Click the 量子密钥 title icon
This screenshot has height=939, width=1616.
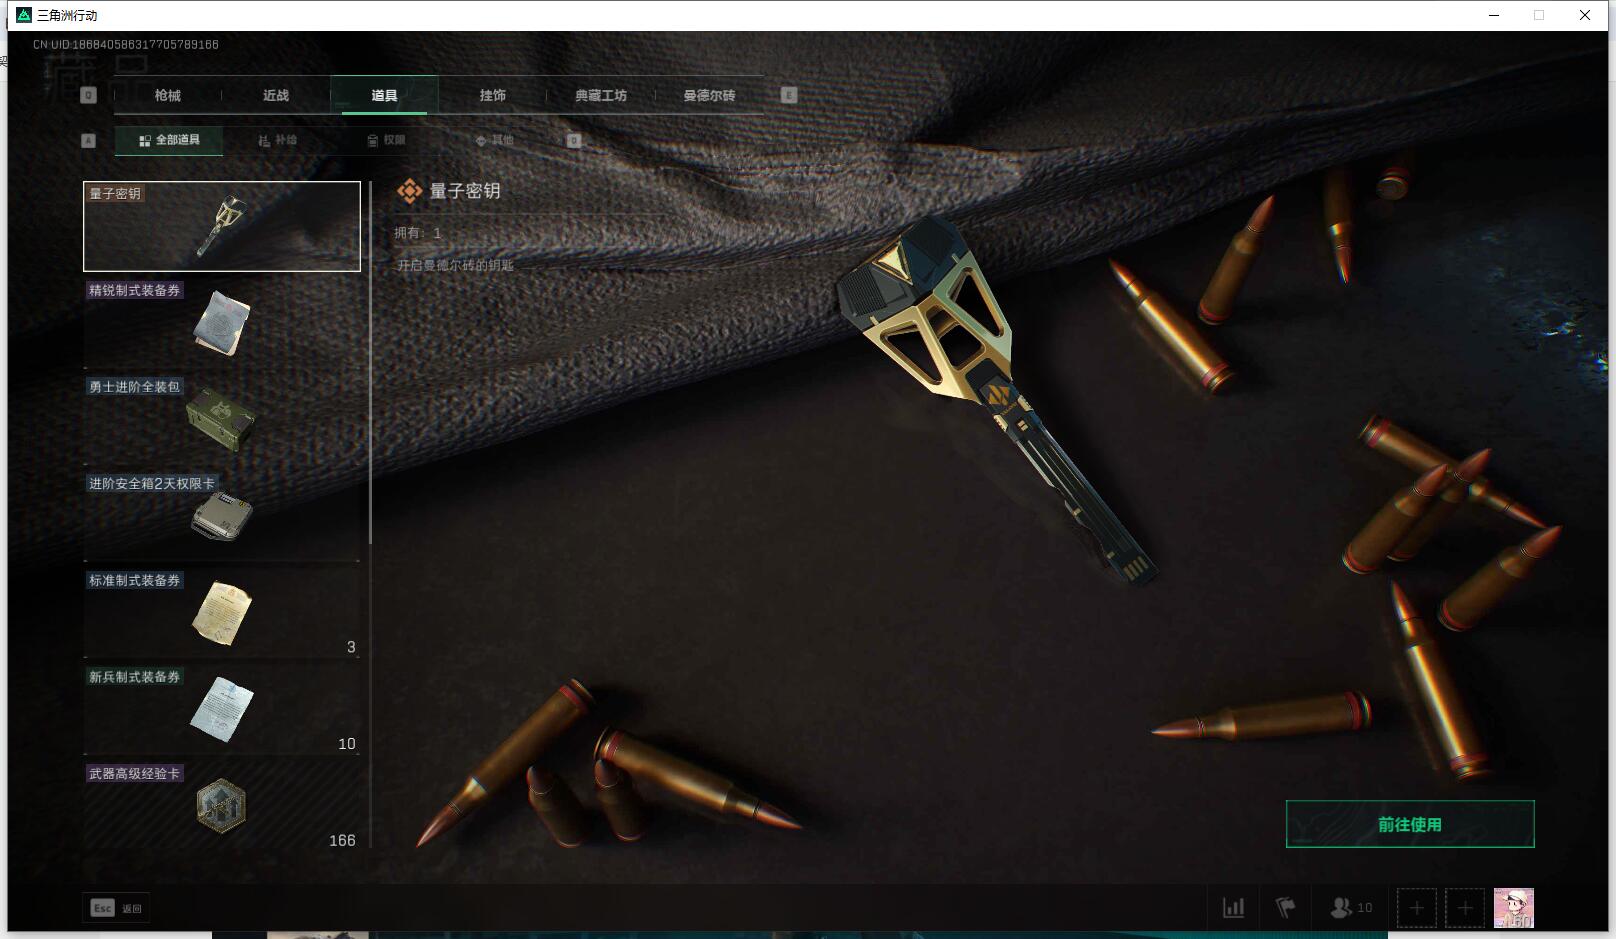coord(409,191)
